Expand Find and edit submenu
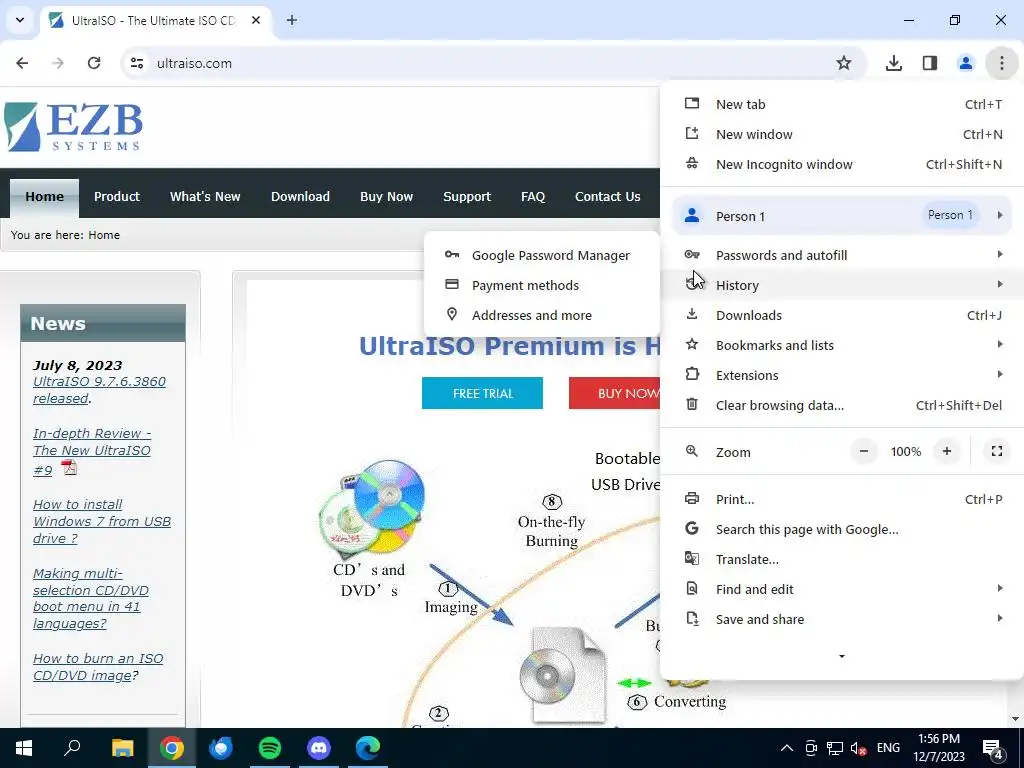The height and width of the screenshot is (768, 1024). click(x=842, y=590)
